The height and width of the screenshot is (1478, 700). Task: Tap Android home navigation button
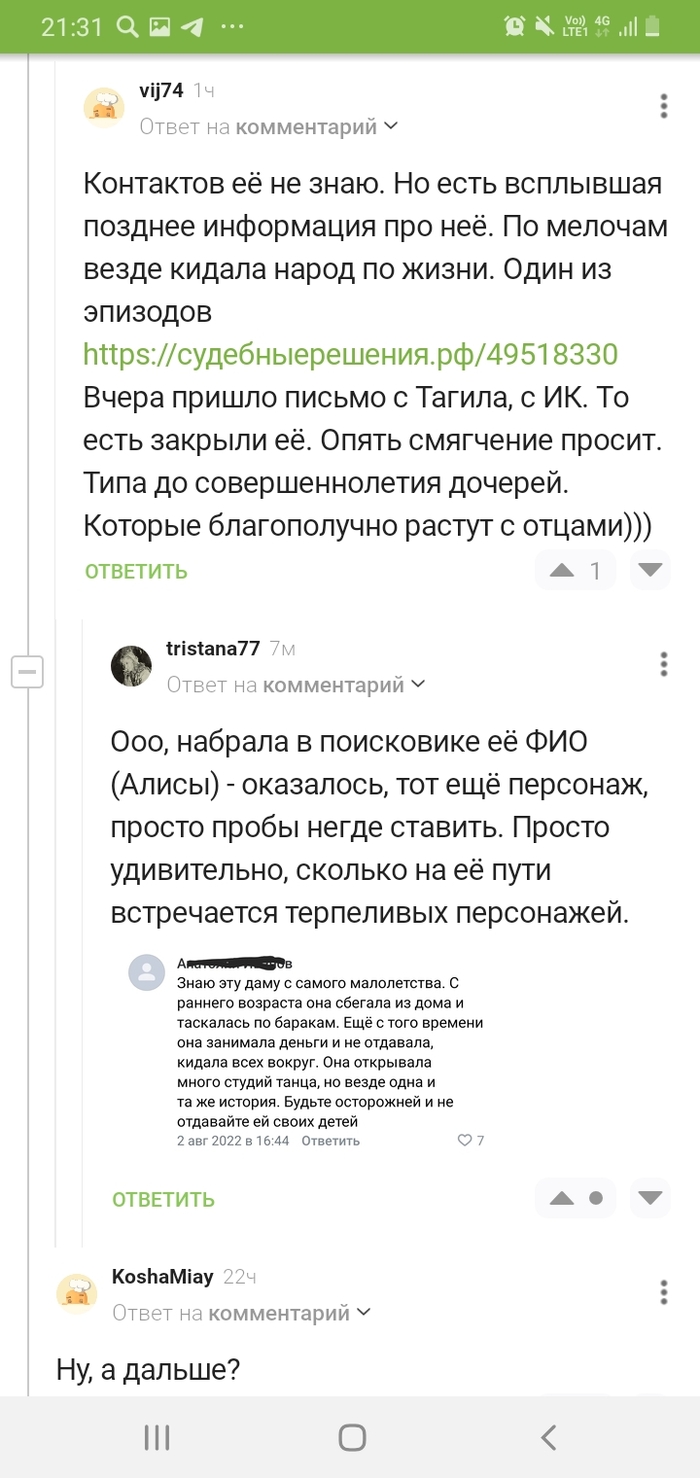click(x=351, y=1438)
